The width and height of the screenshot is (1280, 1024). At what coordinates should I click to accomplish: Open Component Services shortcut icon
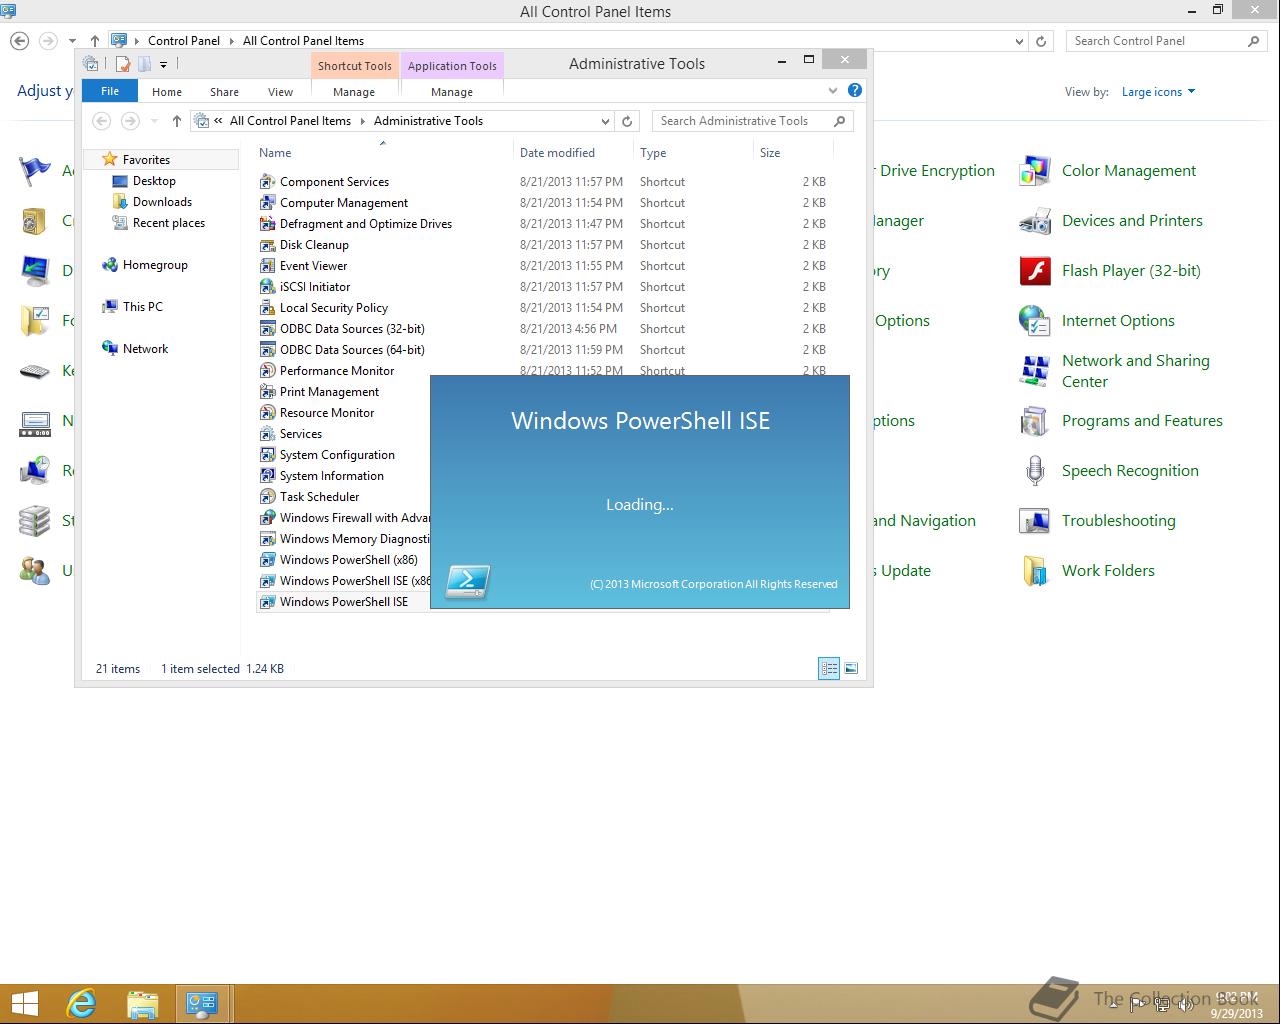click(x=267, y=182)
